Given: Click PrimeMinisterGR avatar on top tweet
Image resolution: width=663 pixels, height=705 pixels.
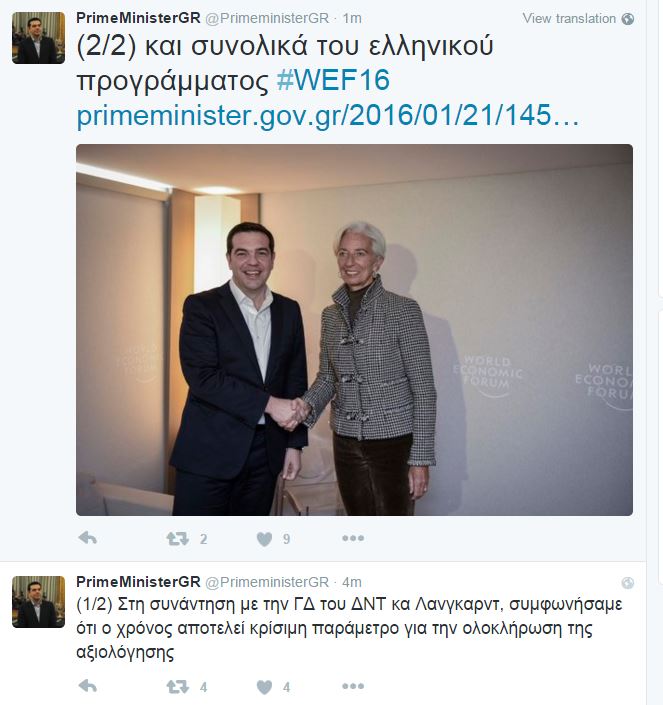Looking at the screenshot, I should pos(38,38).
